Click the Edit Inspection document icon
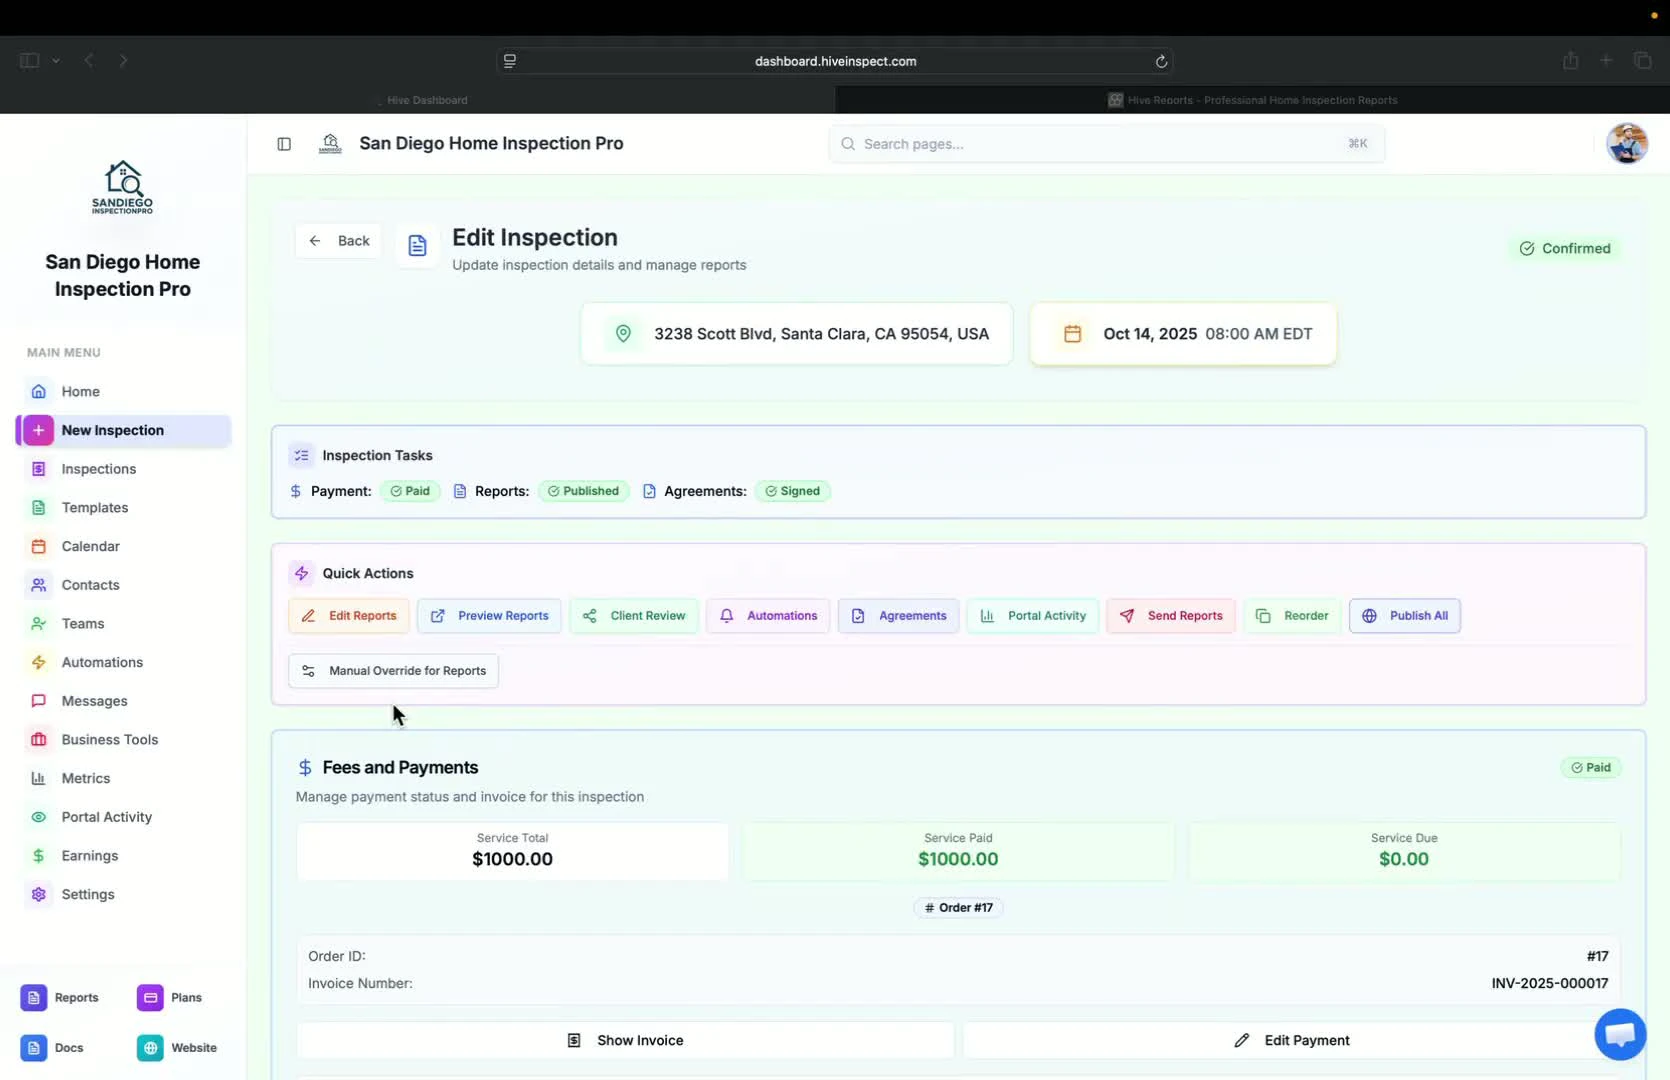This screenshot has width=1670, height=1080. click(x=417, y=246)
